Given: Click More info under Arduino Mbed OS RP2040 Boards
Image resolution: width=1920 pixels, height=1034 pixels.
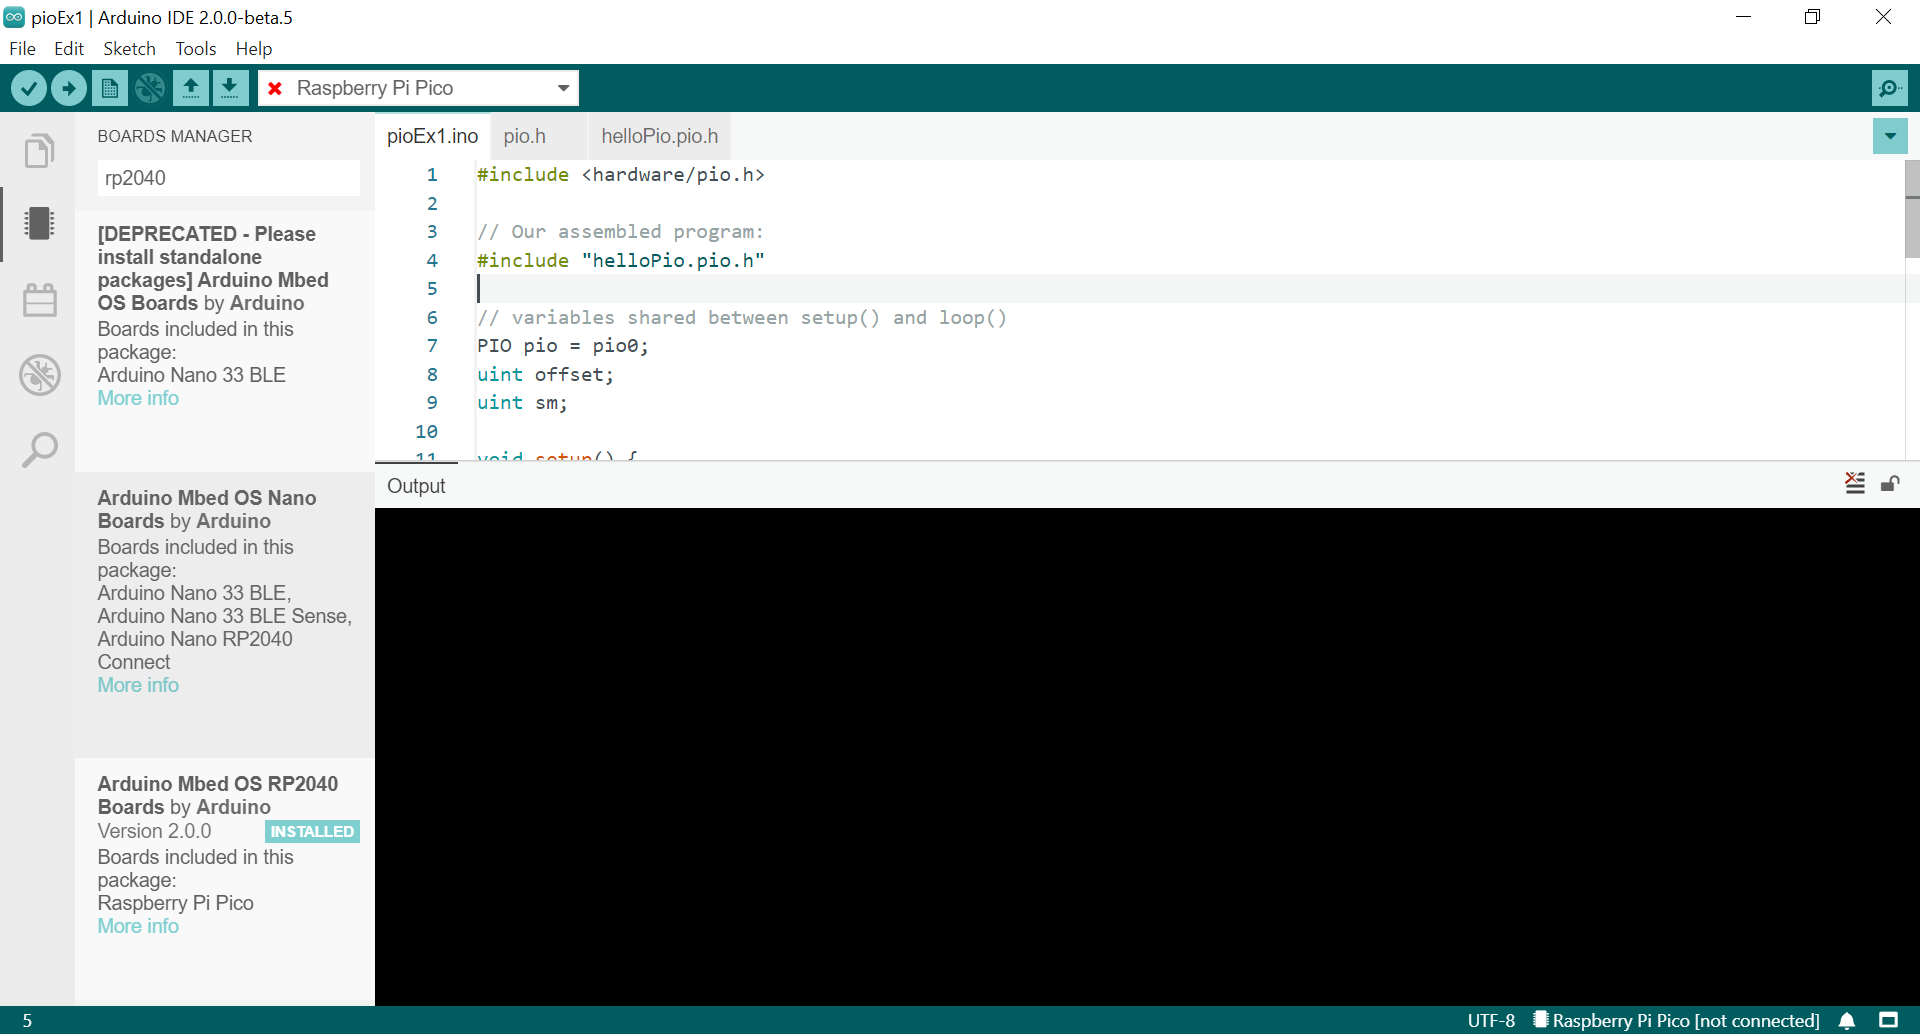Looking at the screenshot, I should tap(137, 926).
